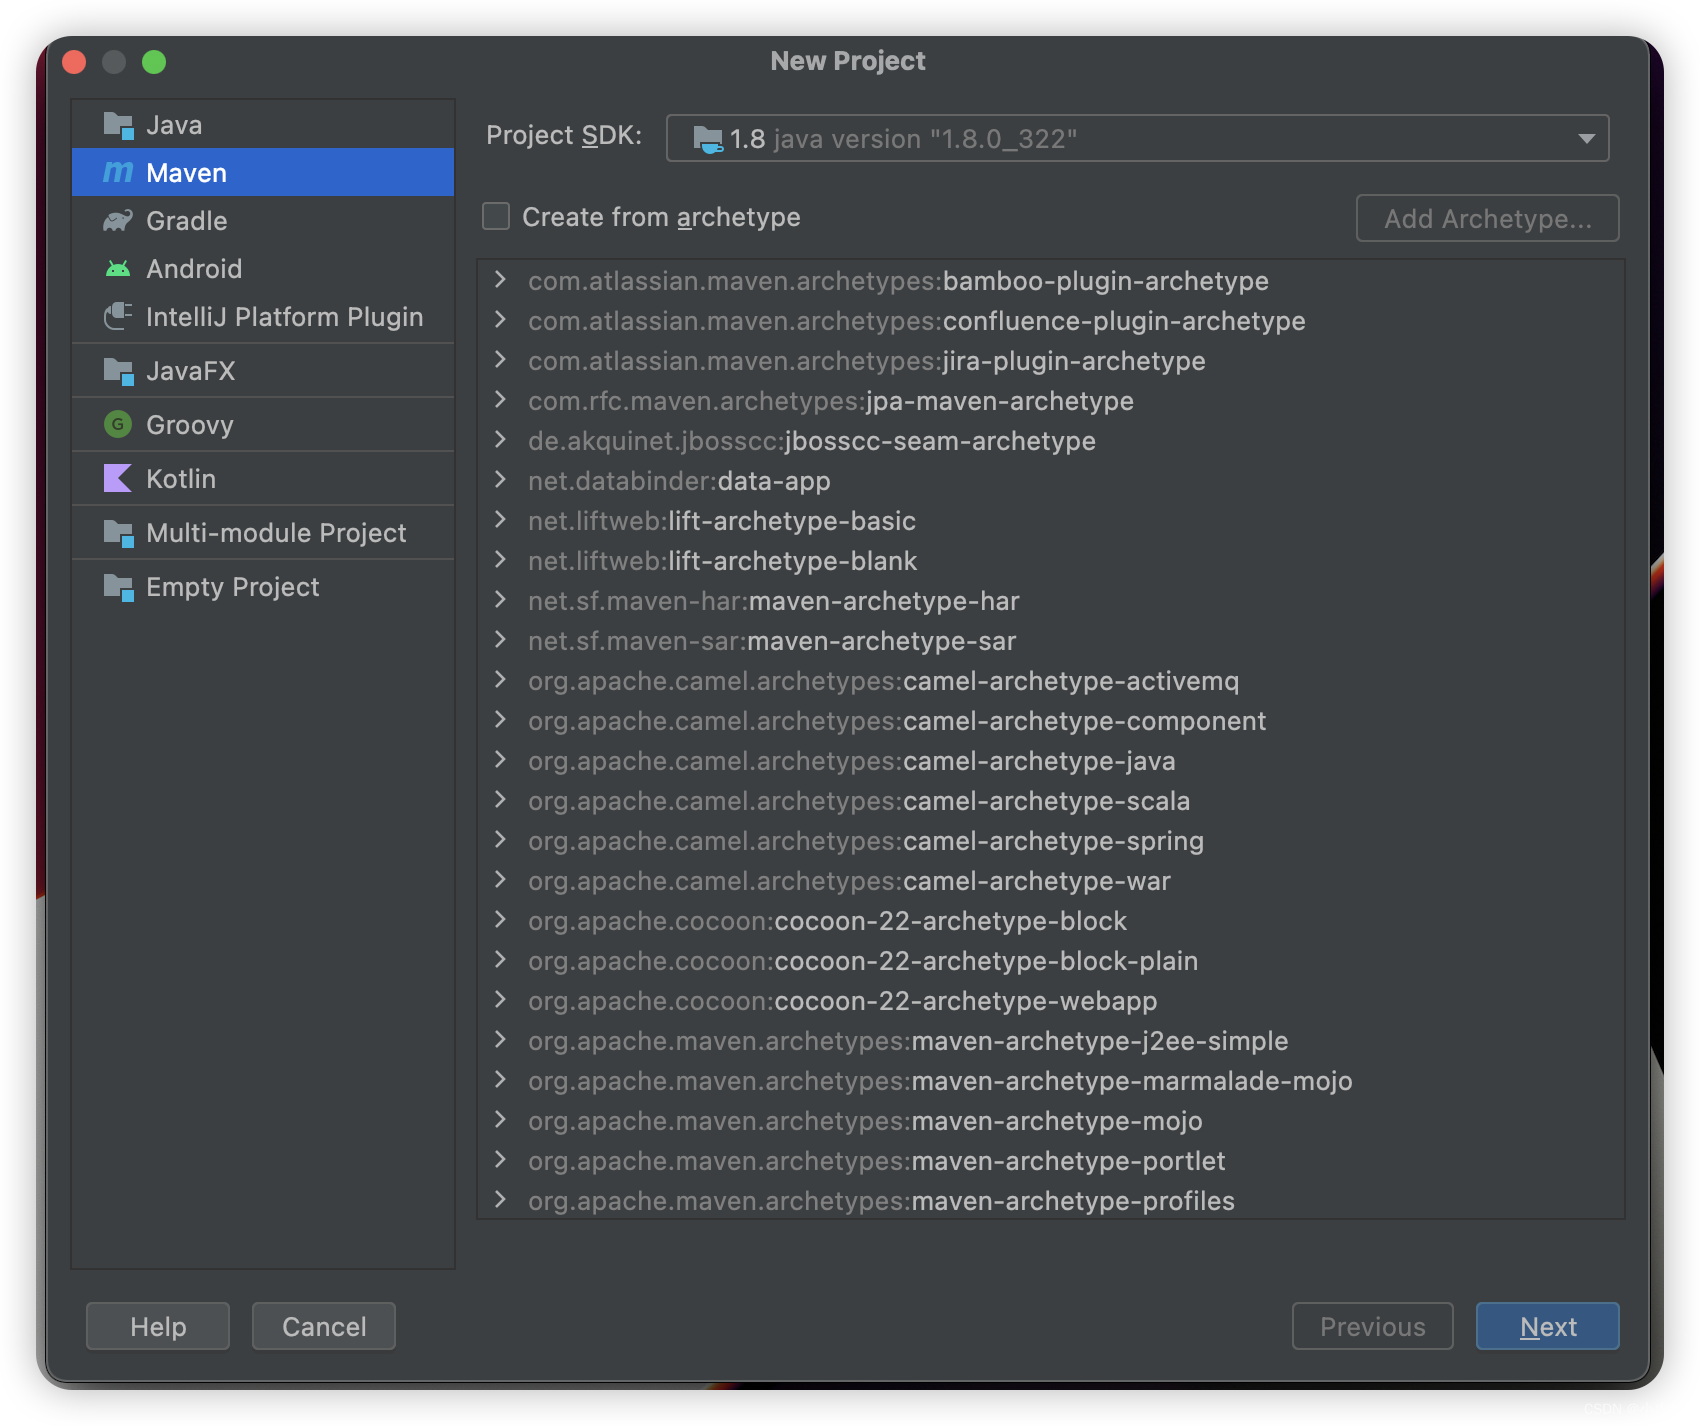Expand maven-archetype-sar node
Image resolution: width=1700 pixels, height=1426 pixels.
point(500,640)
